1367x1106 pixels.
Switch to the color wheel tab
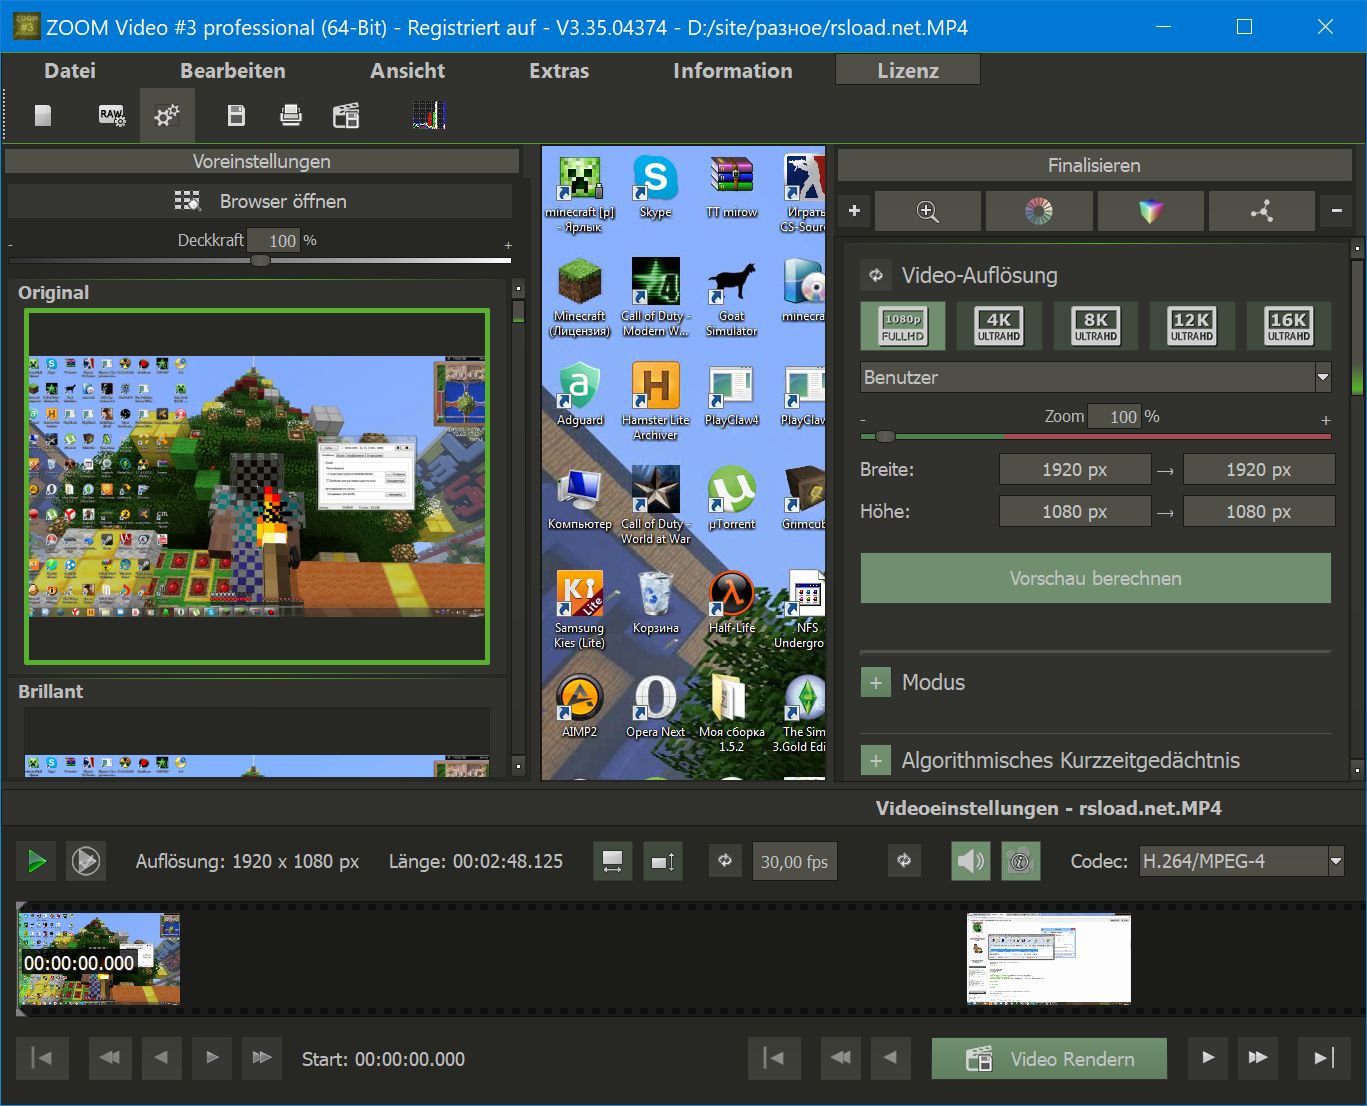pyautogui.click(x=1039, y=211)
